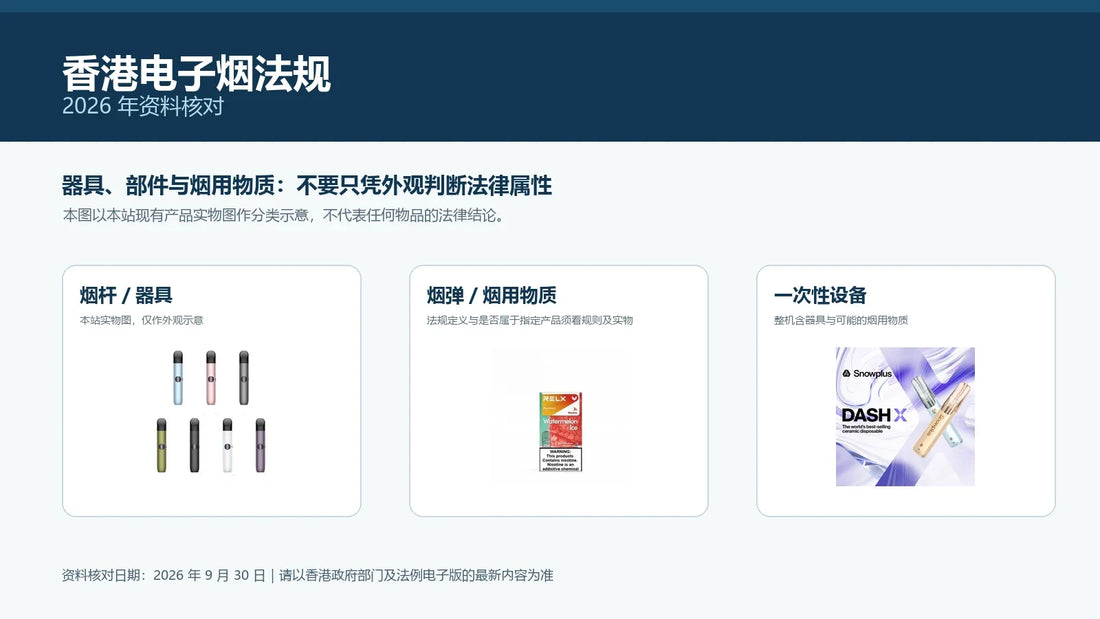Click the 烟弹 / 烟用物质 card title

(x=492, y=295)
